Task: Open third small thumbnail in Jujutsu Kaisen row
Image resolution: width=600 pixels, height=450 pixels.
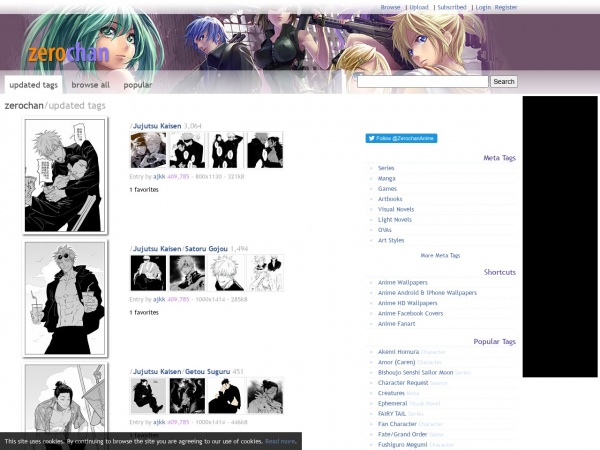Action: click(x=226, y=150)
